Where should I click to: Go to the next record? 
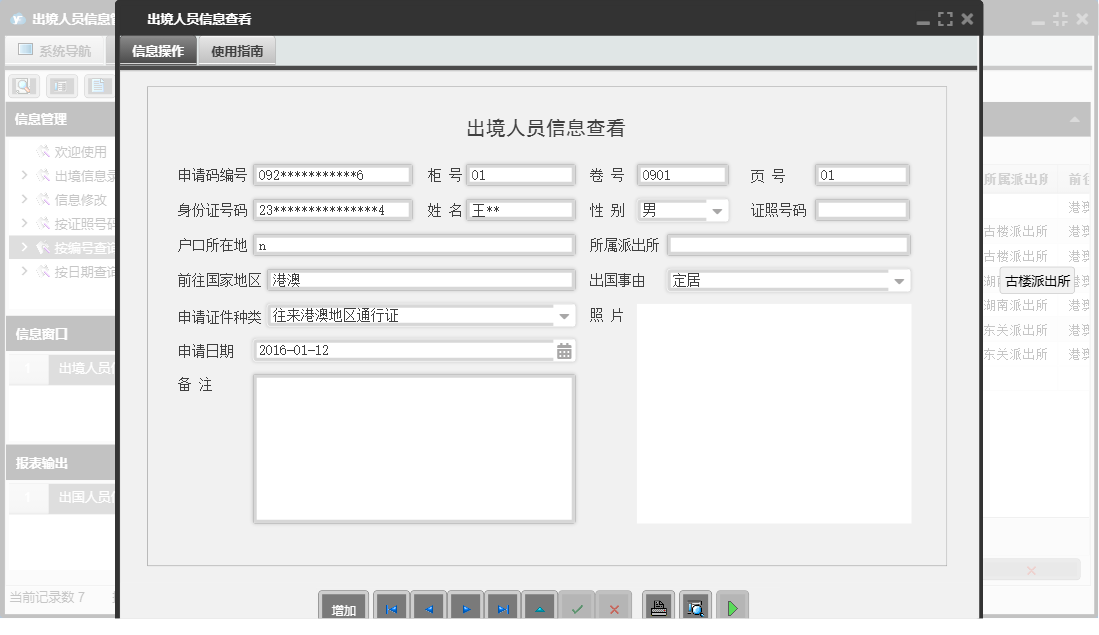click(465, 608)
